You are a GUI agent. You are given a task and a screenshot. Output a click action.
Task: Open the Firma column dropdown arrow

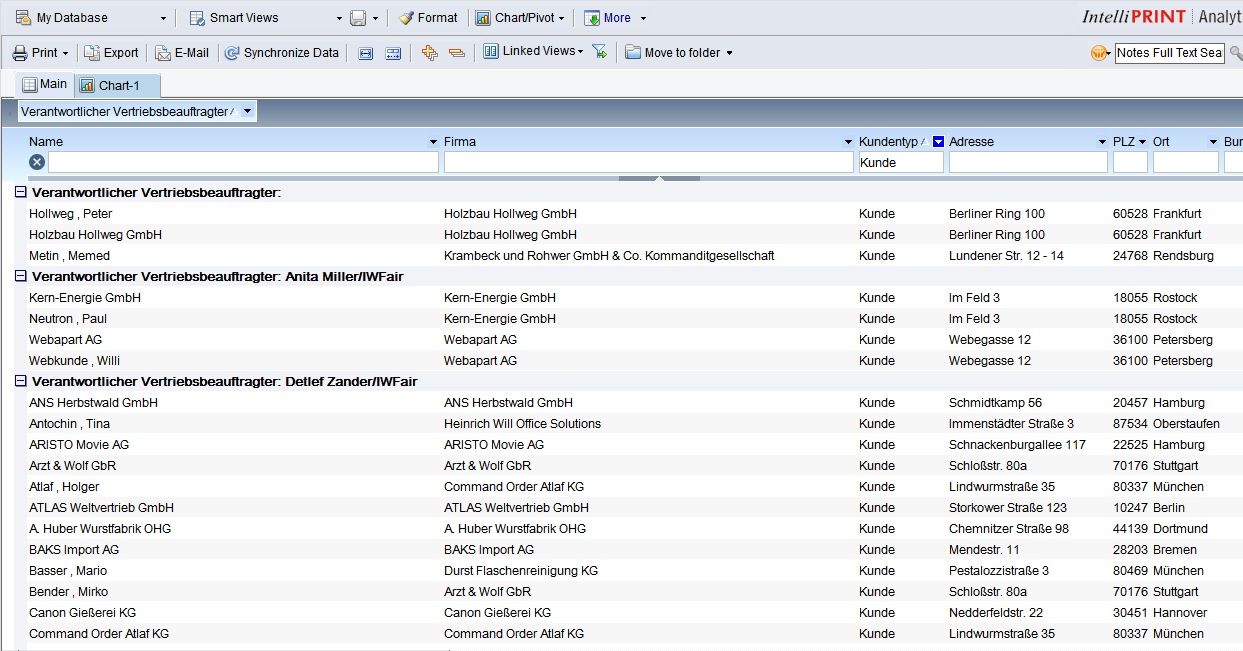(x=848, y=142)
